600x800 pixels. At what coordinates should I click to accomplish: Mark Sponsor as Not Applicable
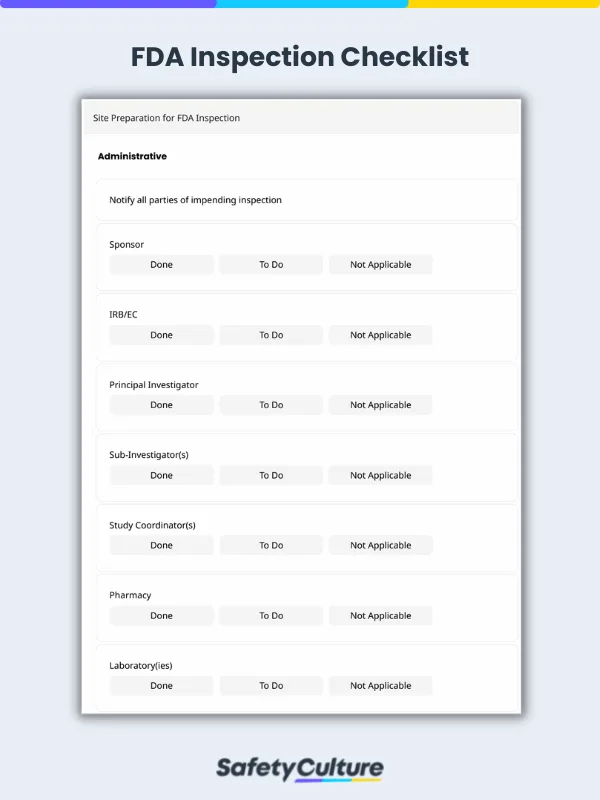tap(380, 264)
